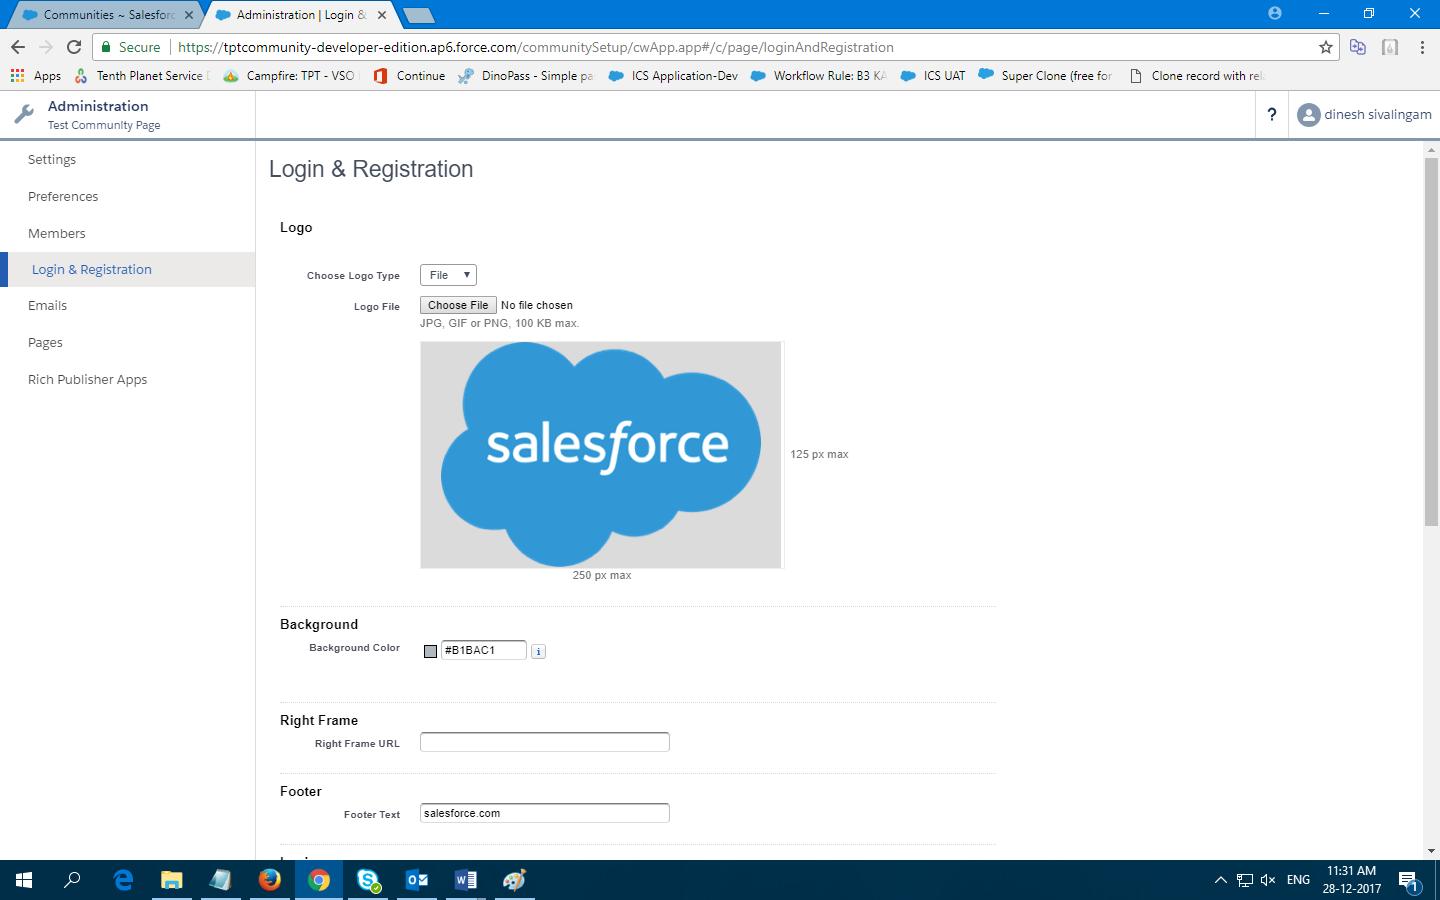Click the browser address bar URL

coord(536,47)
